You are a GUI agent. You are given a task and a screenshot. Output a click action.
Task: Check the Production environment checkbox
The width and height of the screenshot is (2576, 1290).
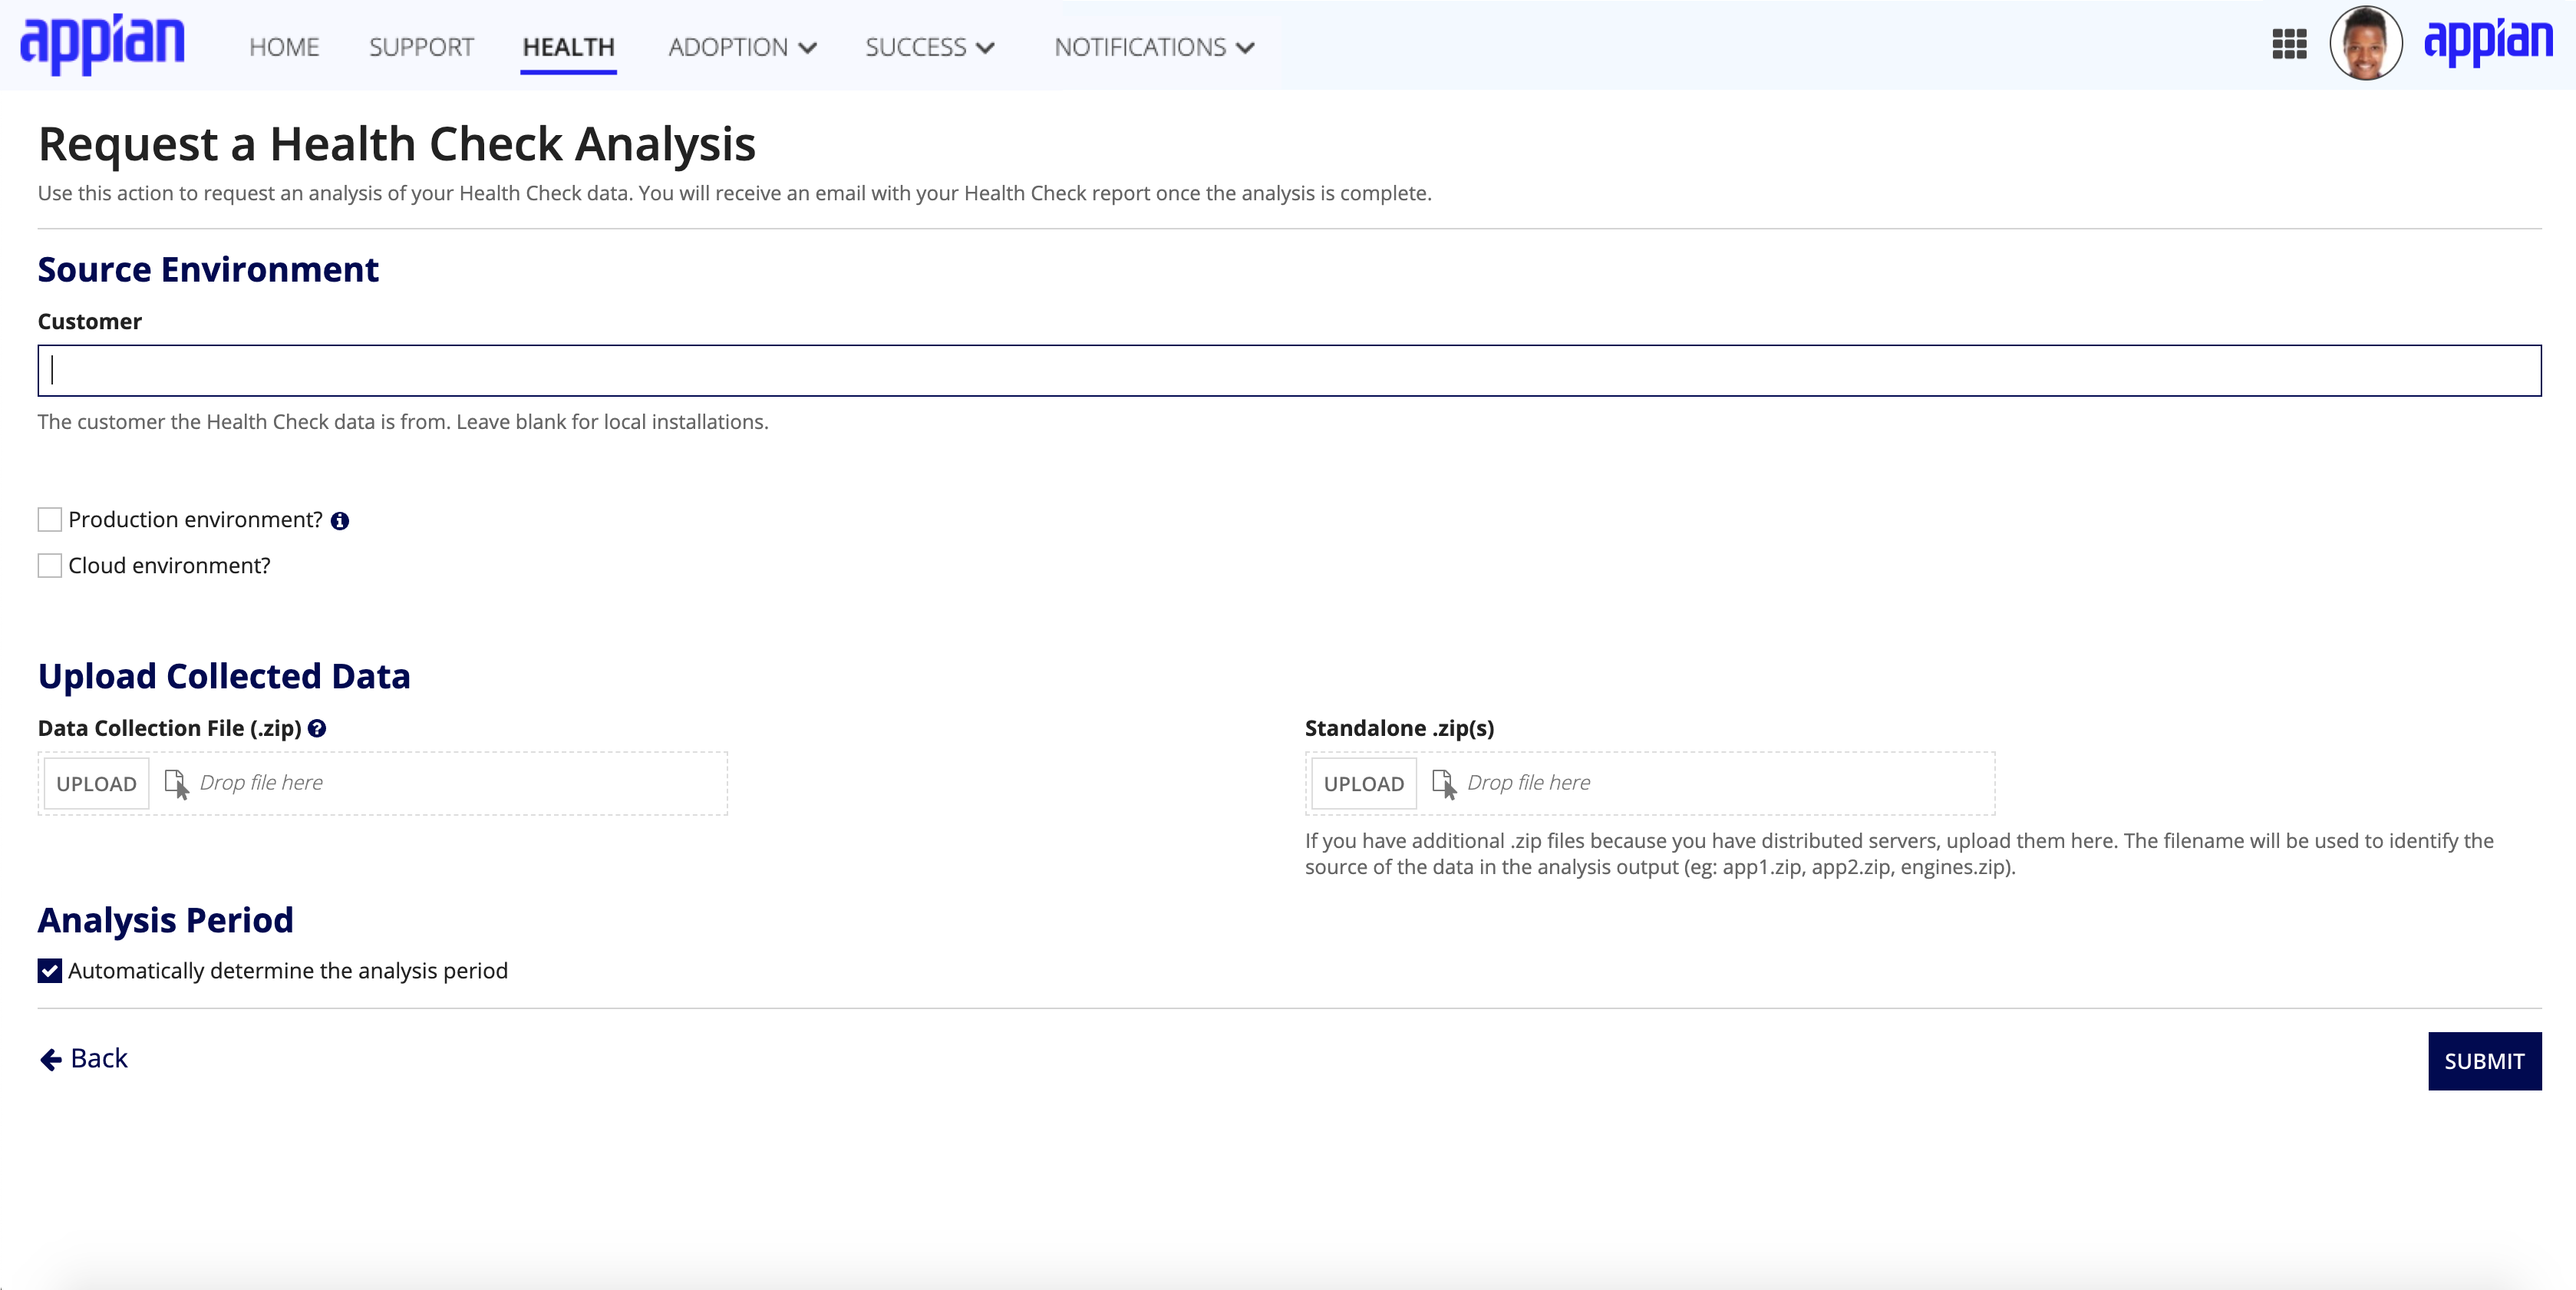tap(50, 520)
